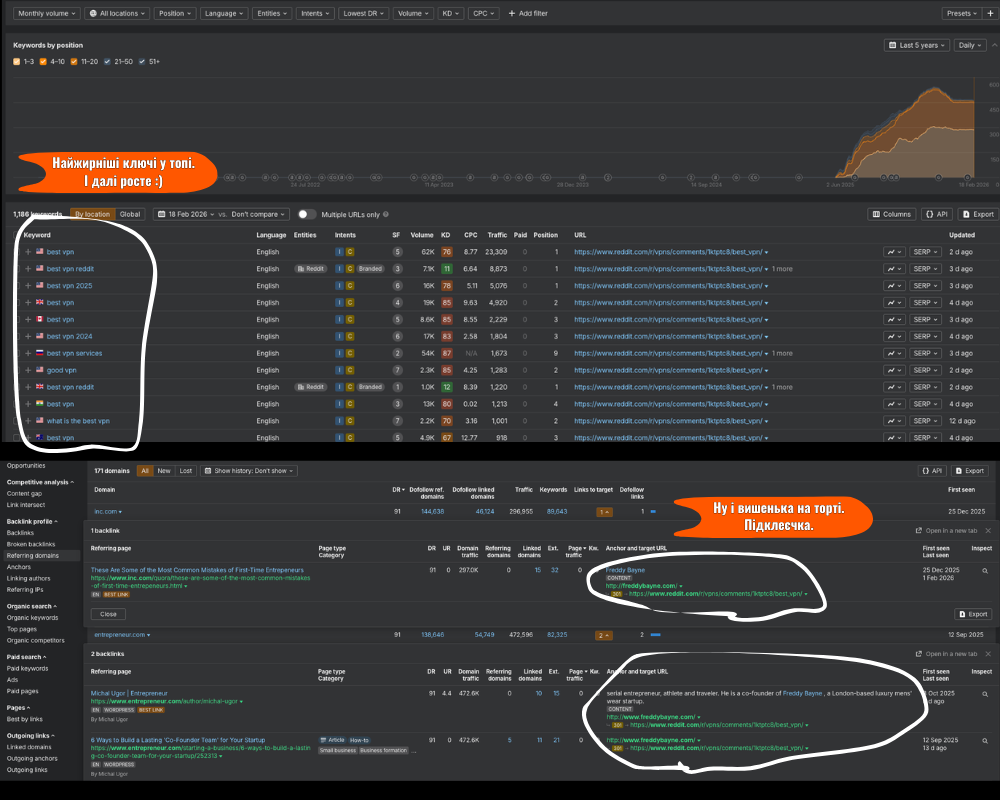Open trend chart icon for 'best vpn 2025' row

point(893,286)
